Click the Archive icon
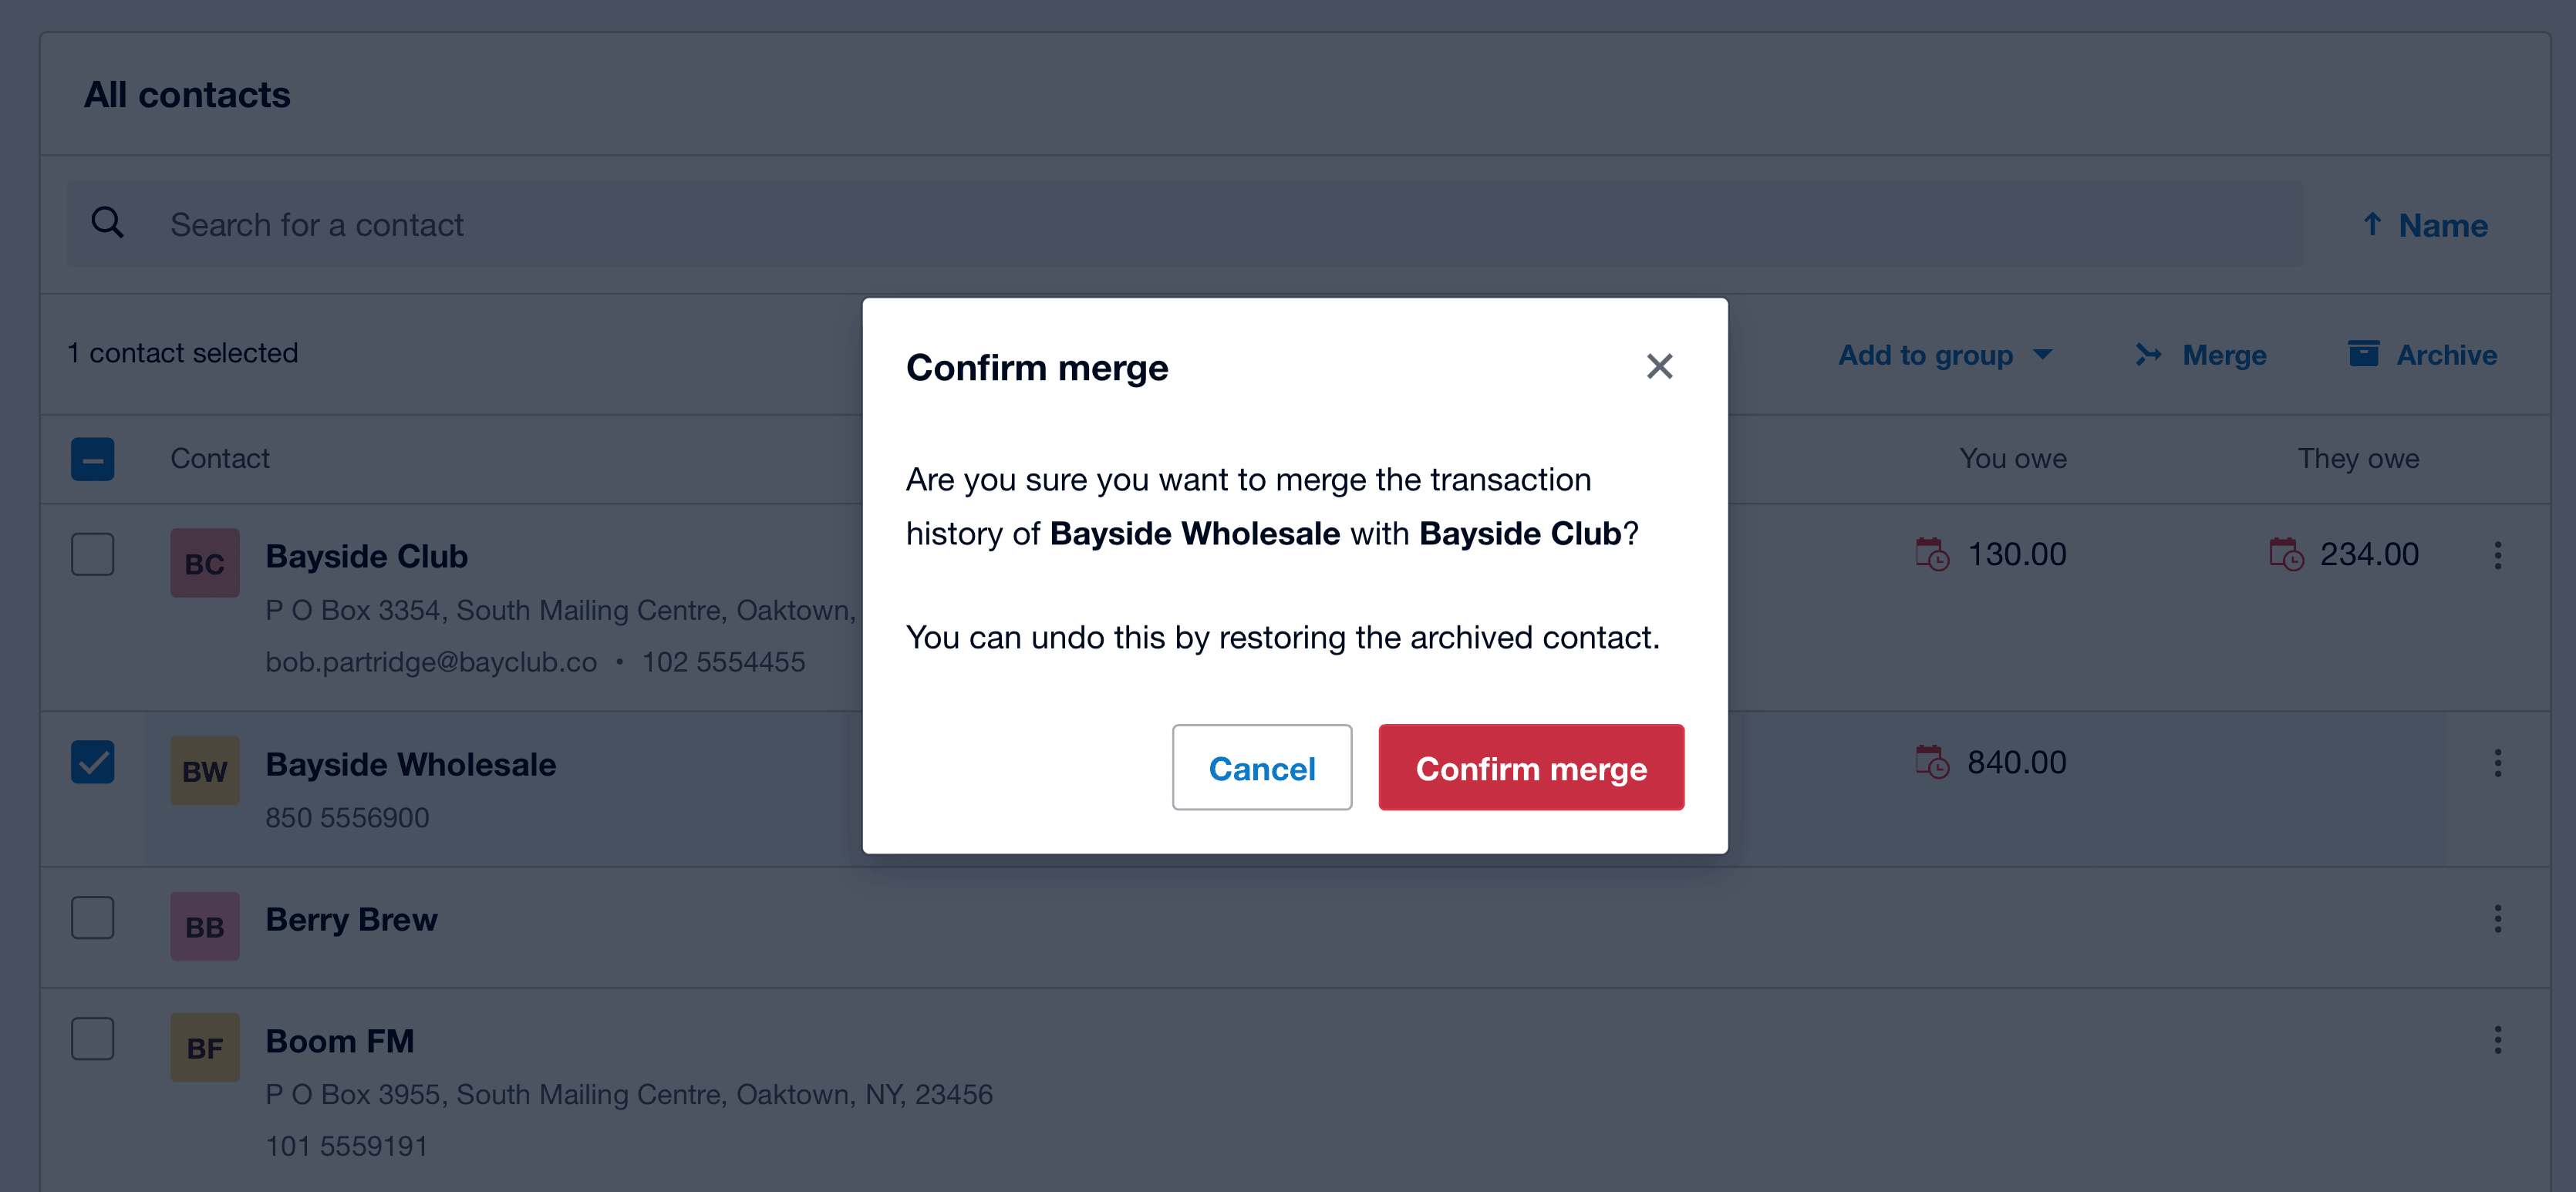This screenshot has width=2576, height=1192. [x=2363, y=353]
